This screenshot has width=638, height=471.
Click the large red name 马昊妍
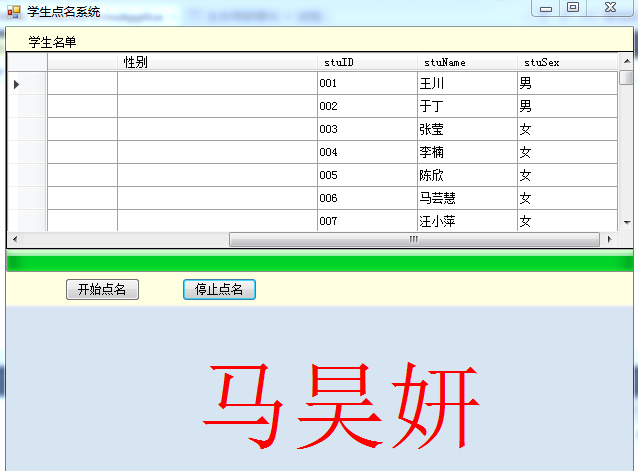[x=341, y=406]
